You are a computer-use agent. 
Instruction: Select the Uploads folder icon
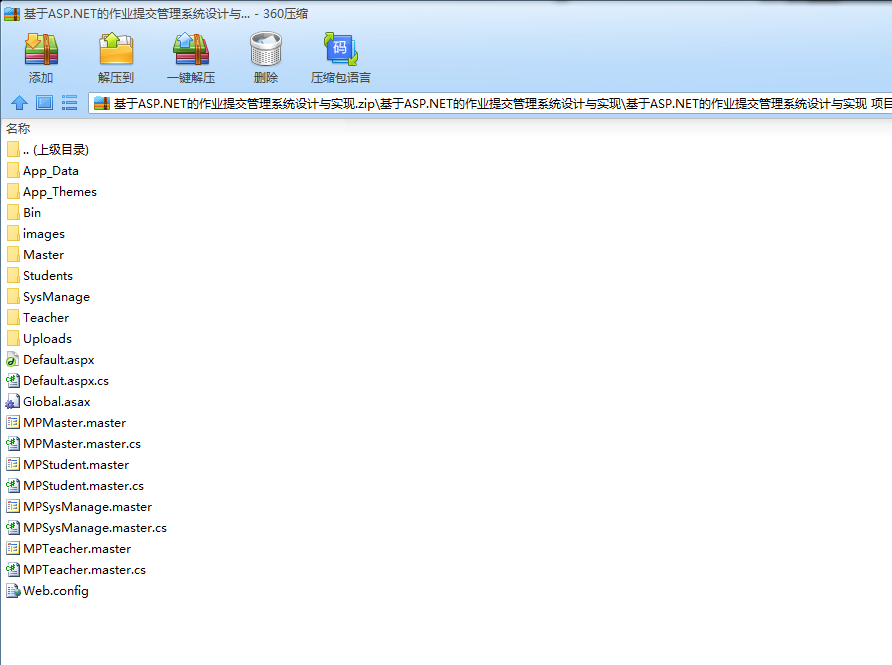coord(13,339)
